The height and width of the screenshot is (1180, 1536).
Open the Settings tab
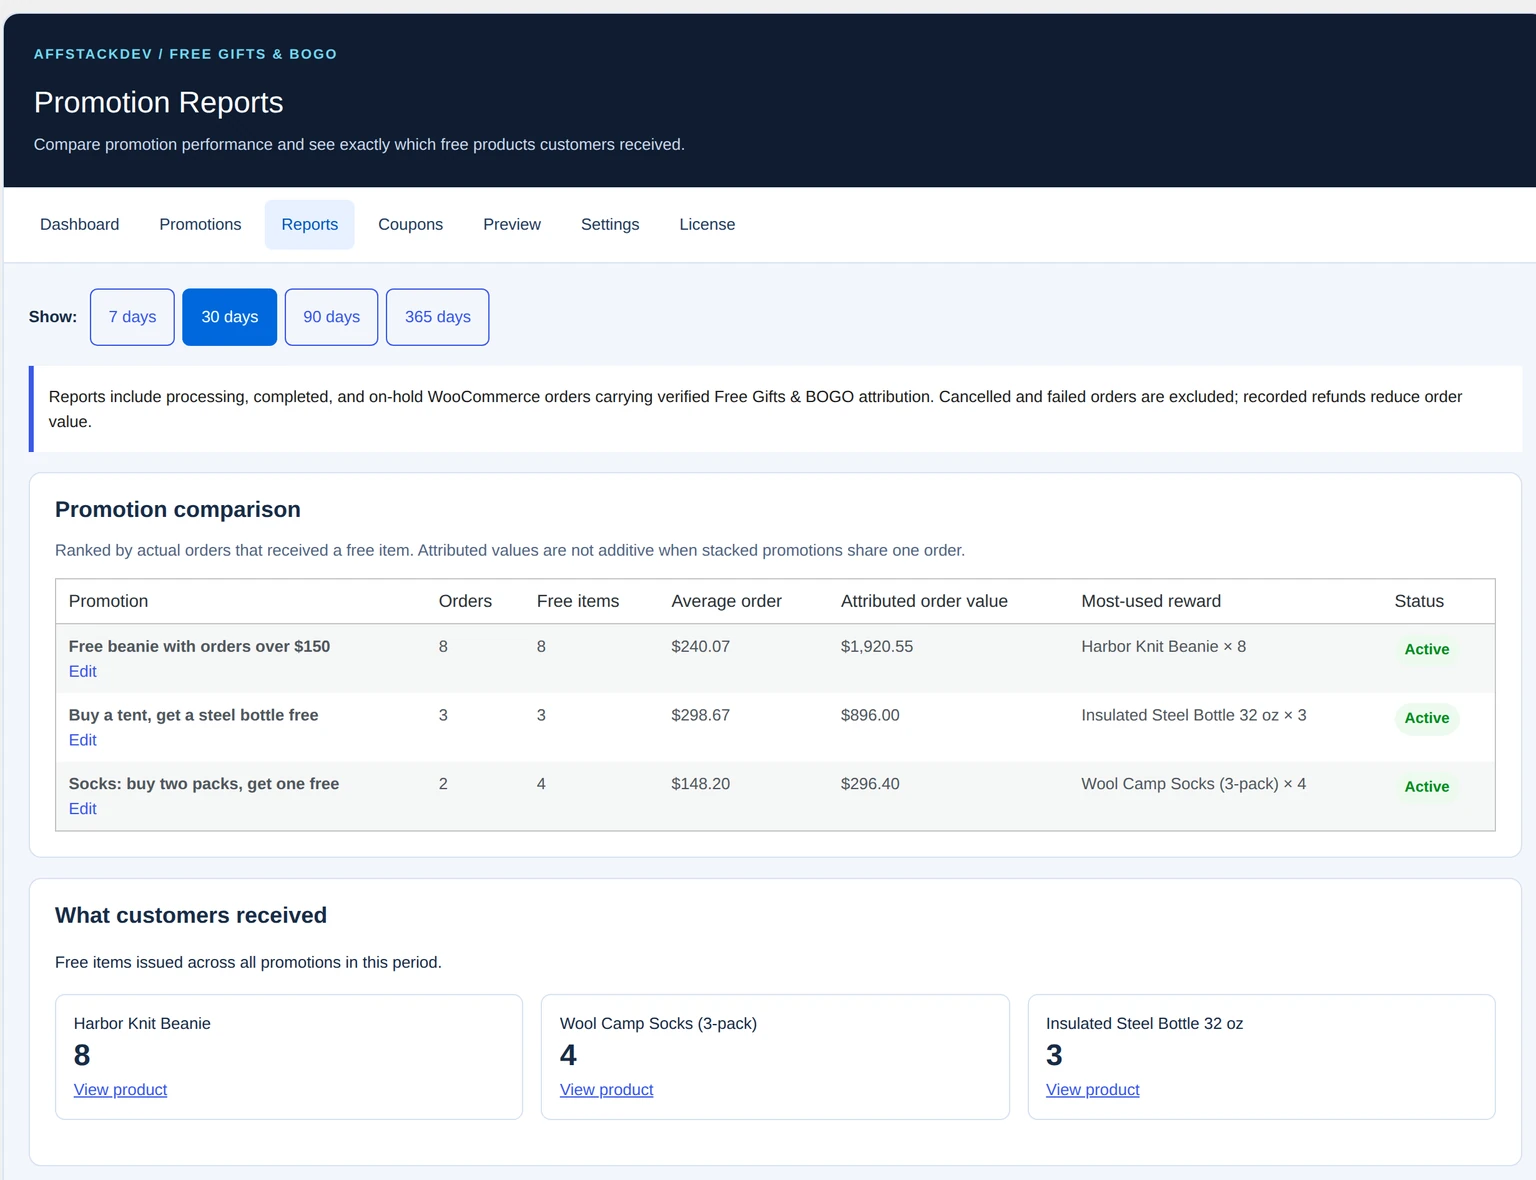pos(610,224)
